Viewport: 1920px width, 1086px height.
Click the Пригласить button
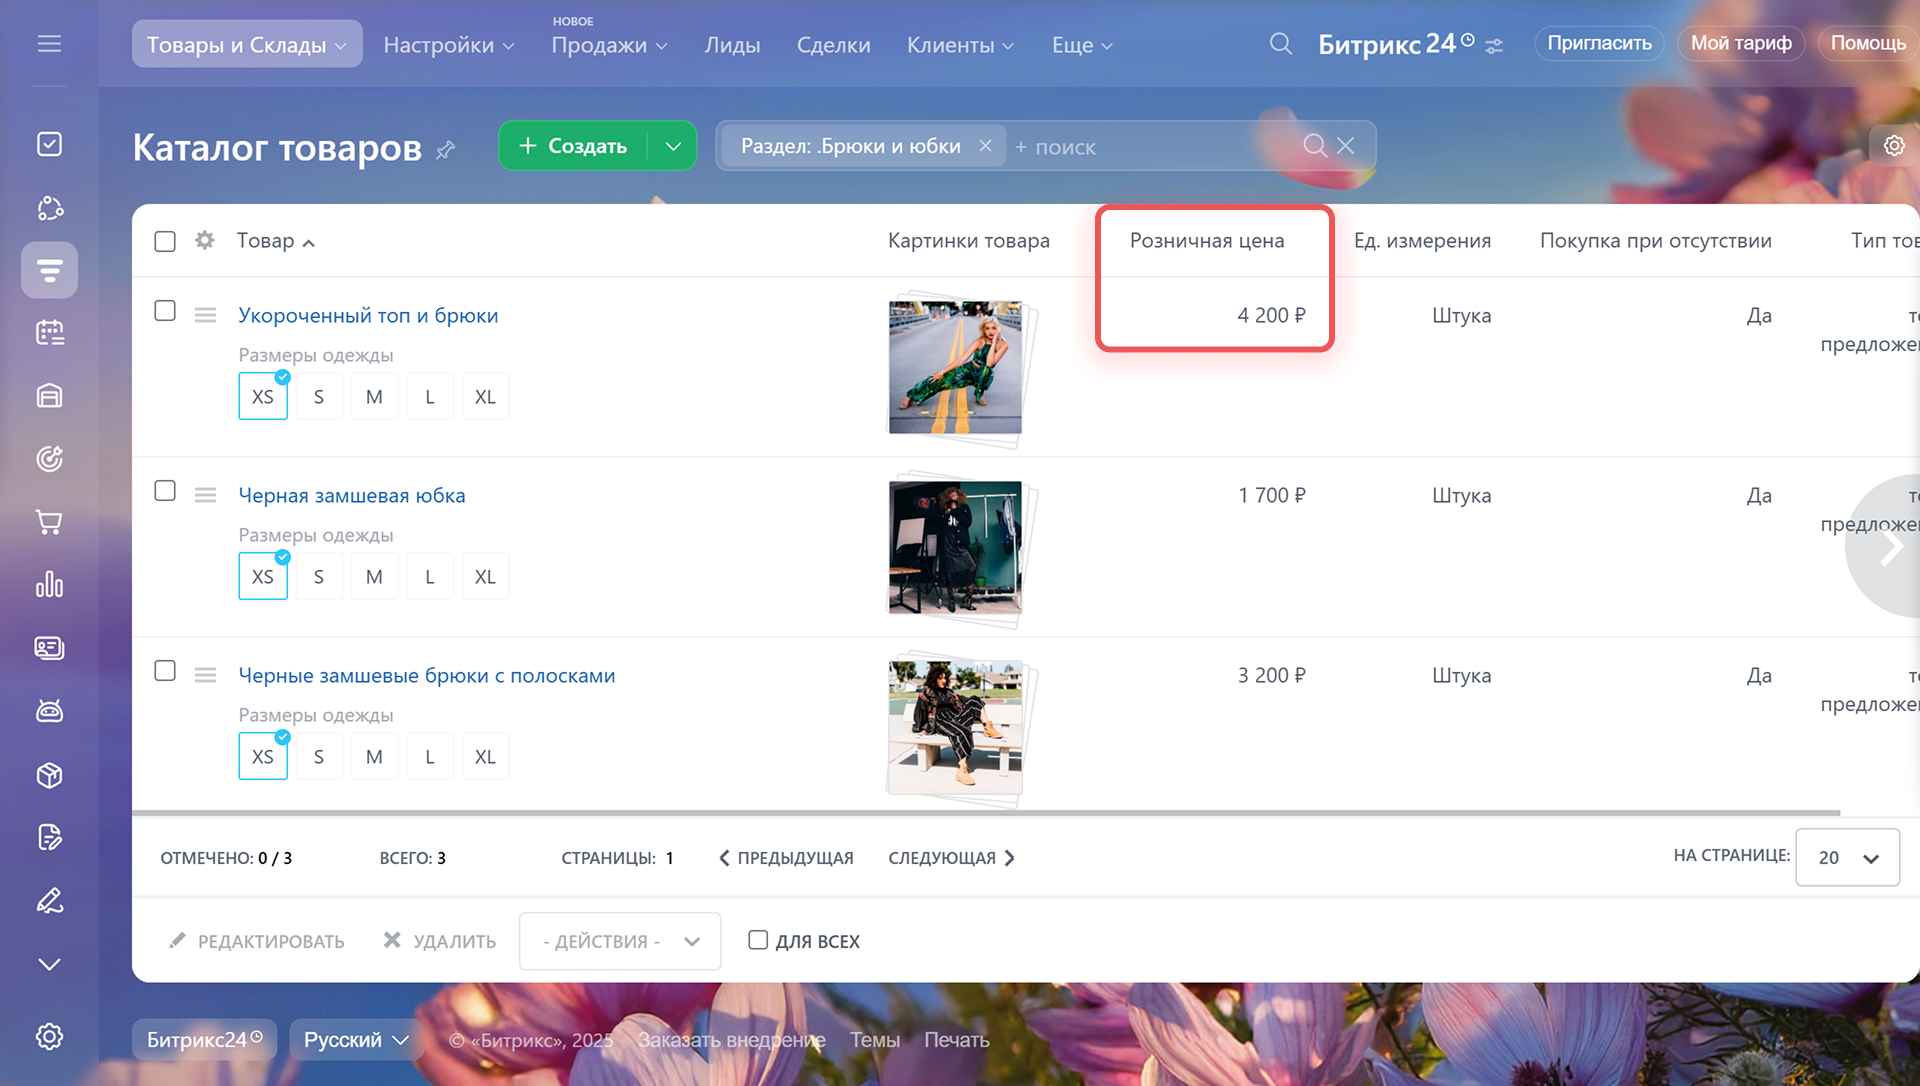pyautogui.click(x=1598, y=43)
